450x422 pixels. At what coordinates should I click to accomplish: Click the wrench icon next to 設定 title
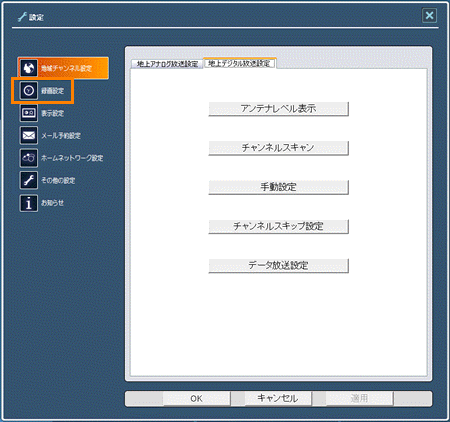(22, 17)
